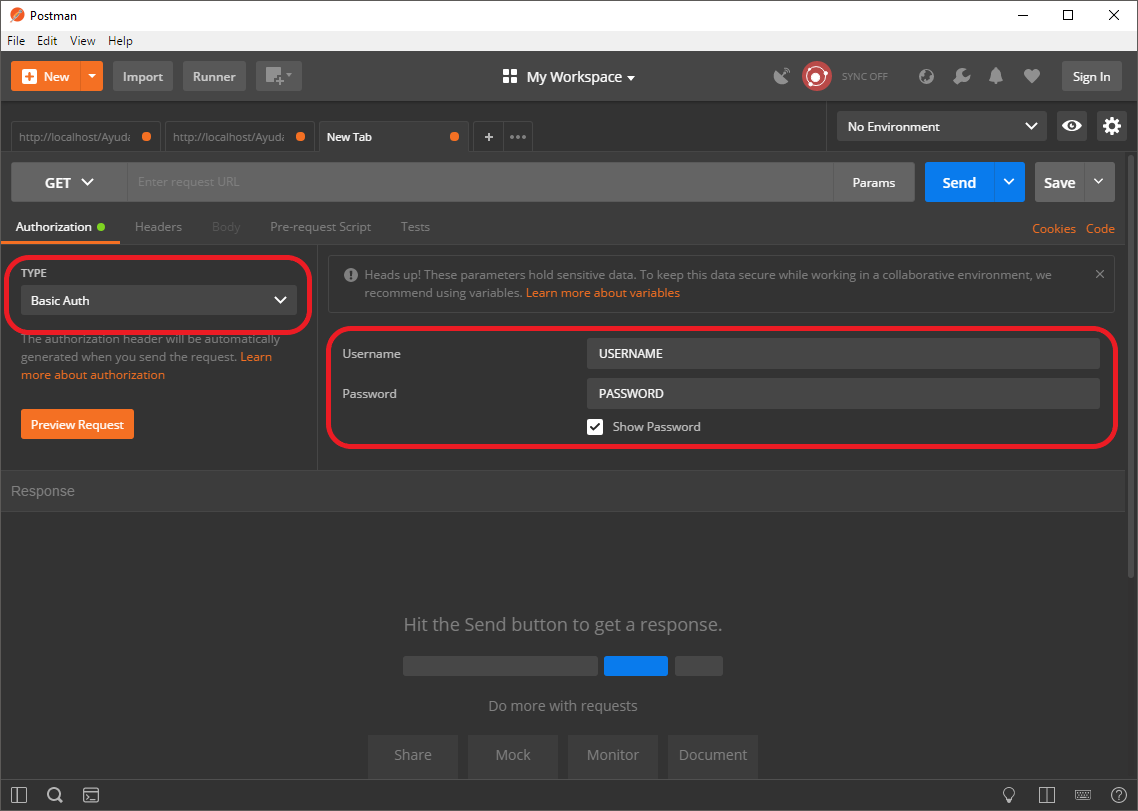Click the interceptor satellite icon
The image size is (1138, 811).
pos(782,76)
